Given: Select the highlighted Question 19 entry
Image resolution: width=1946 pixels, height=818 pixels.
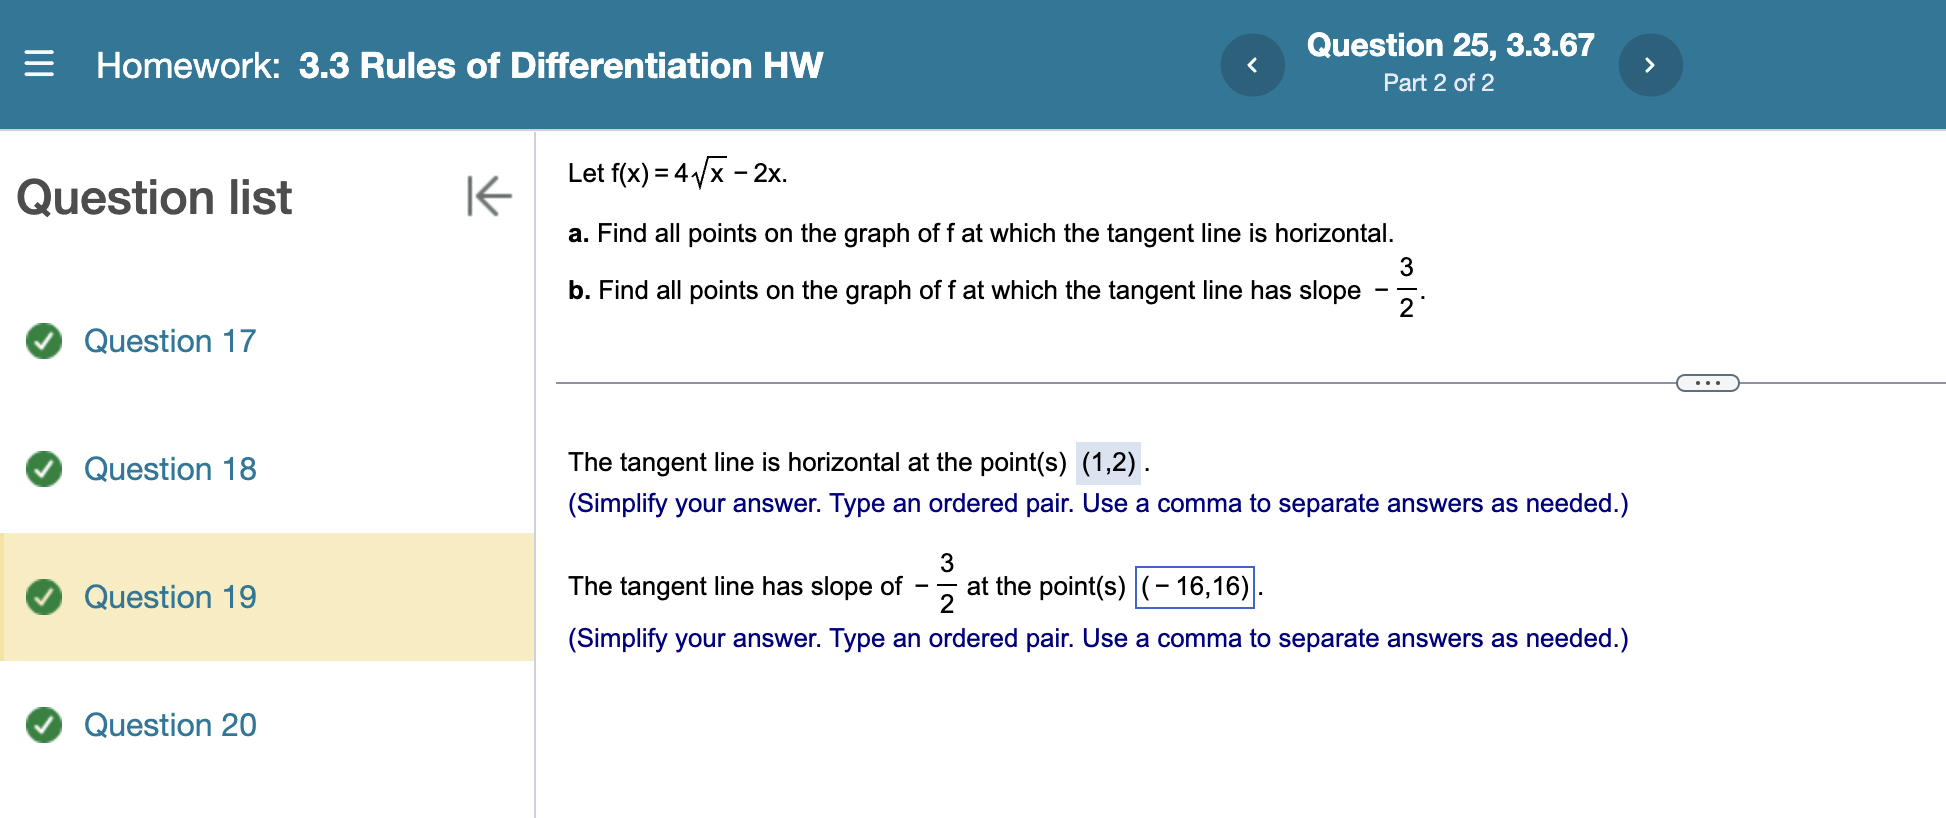Looking at the screenshot, I should point(170,597).
